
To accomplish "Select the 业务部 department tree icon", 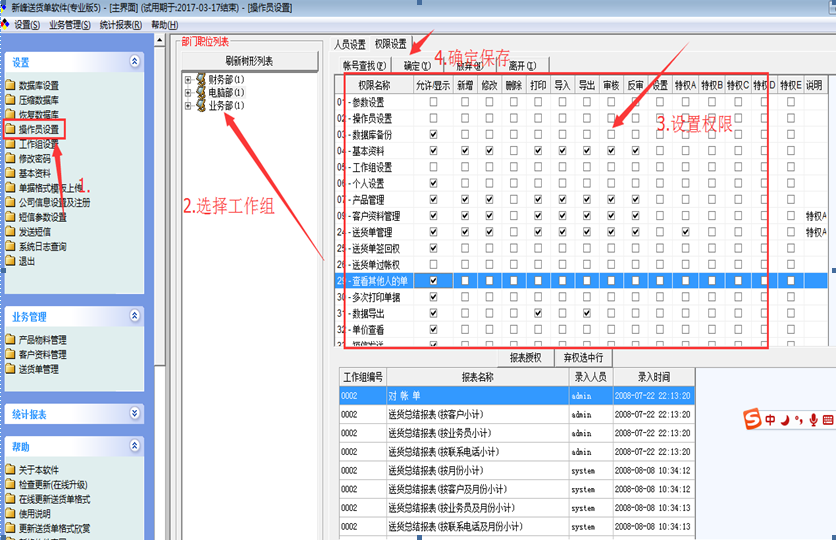I will click(x=201, y=106).
